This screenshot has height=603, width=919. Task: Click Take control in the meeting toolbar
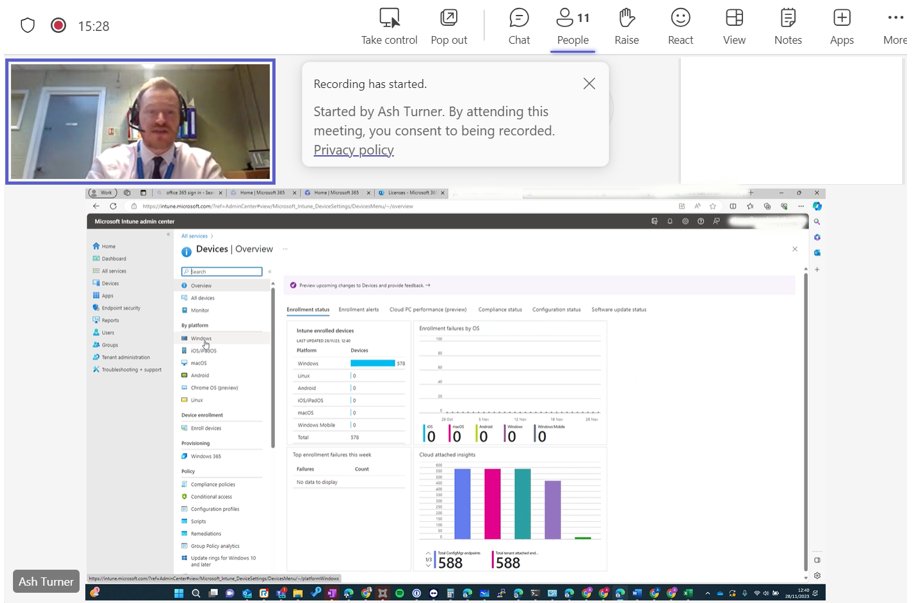[389, 27]
